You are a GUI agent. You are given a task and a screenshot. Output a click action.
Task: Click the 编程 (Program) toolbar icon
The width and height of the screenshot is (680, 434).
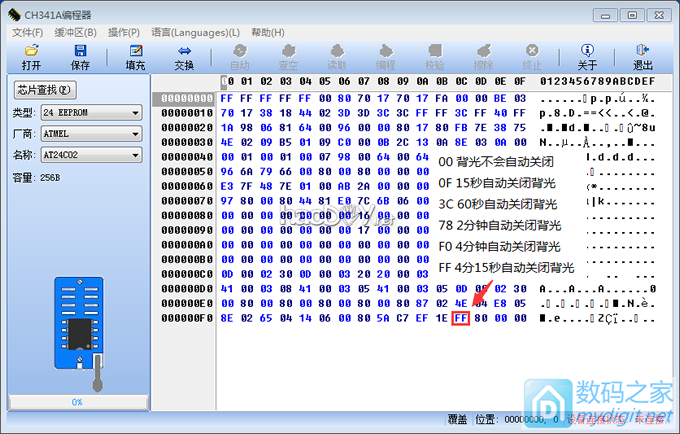[385, 57]
